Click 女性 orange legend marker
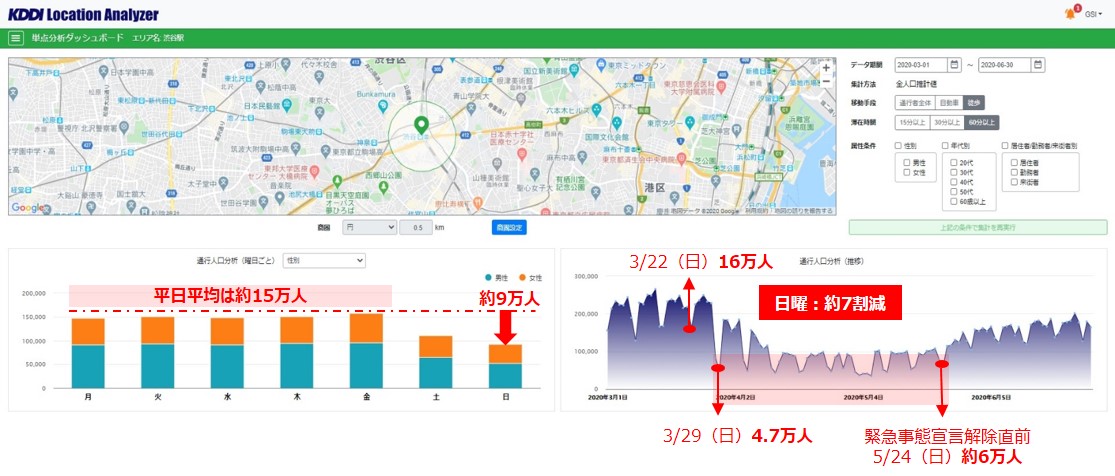The width and height of the screenshot is (1115, 476). point(521,277)
